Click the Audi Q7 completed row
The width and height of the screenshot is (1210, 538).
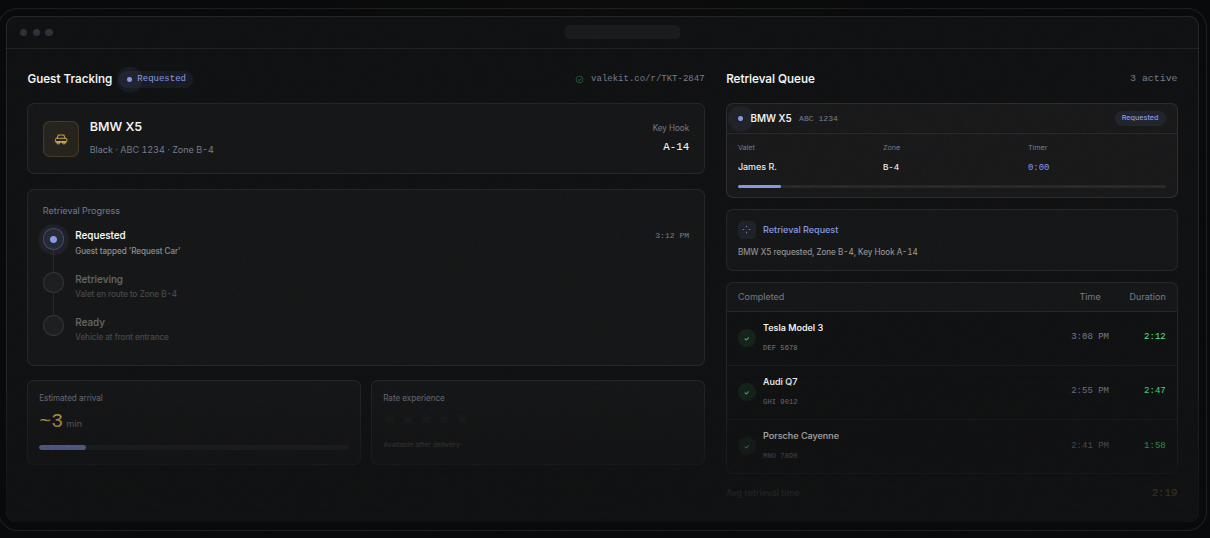(x=952, y=392)
